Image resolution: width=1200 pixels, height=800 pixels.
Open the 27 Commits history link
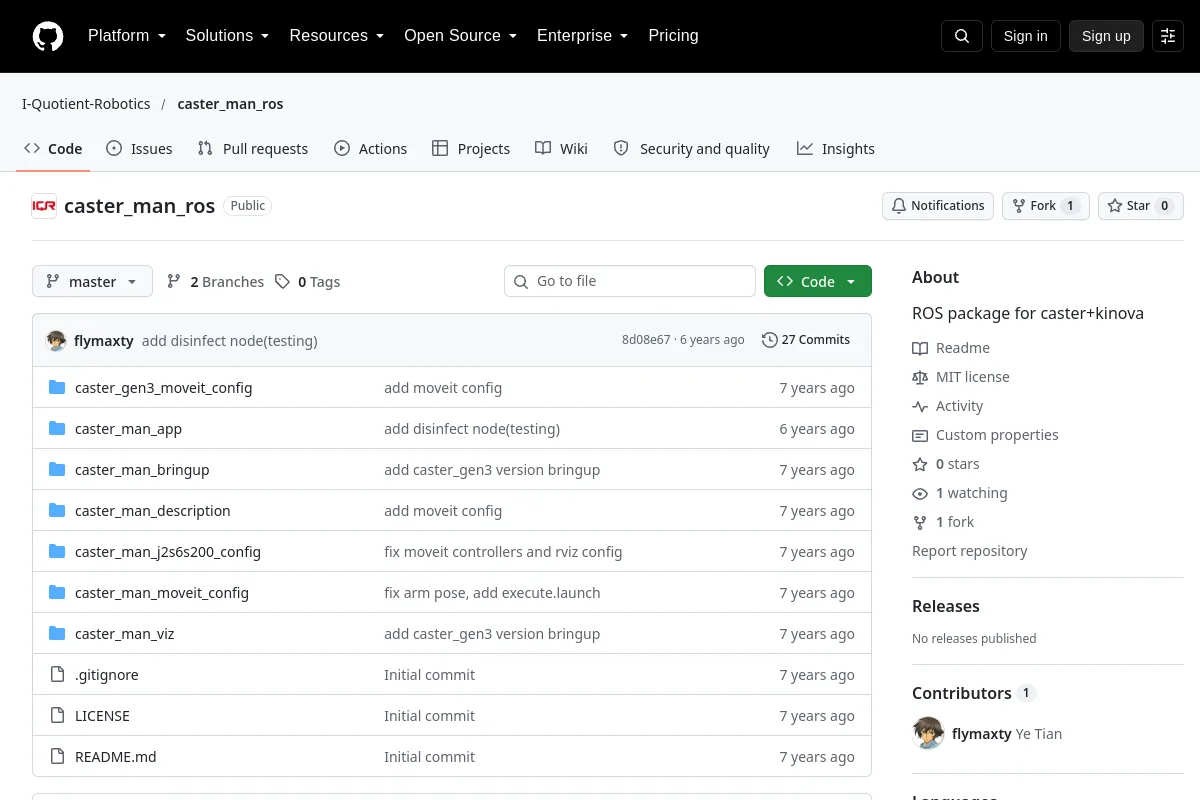tap(806, 340)
